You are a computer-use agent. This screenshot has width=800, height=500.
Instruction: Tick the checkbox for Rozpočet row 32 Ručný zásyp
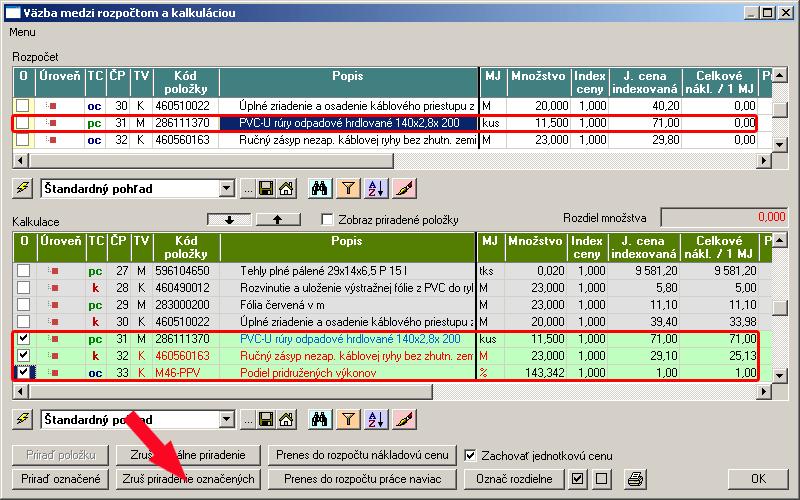click(22, 139)
